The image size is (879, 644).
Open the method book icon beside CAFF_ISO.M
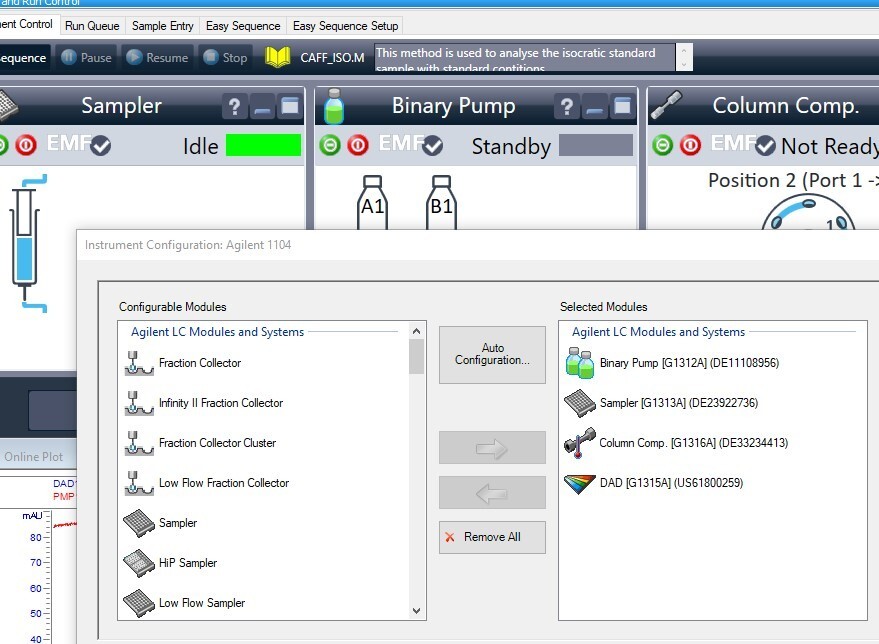277,57
